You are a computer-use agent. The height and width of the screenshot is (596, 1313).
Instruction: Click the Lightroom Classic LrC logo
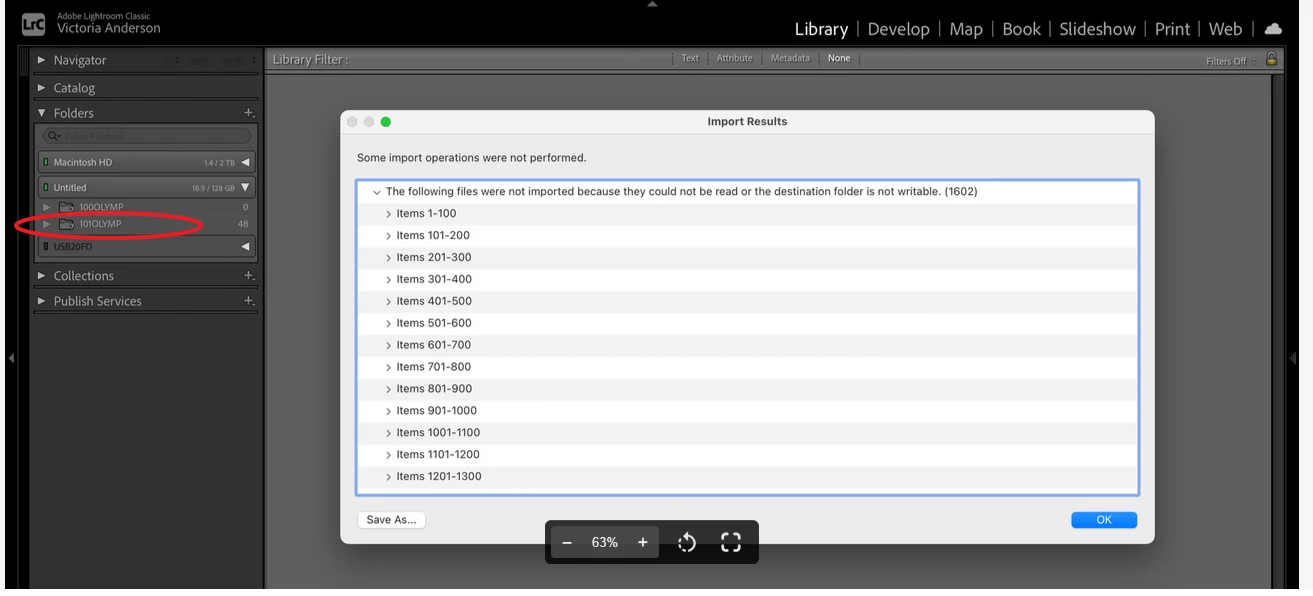34,24
